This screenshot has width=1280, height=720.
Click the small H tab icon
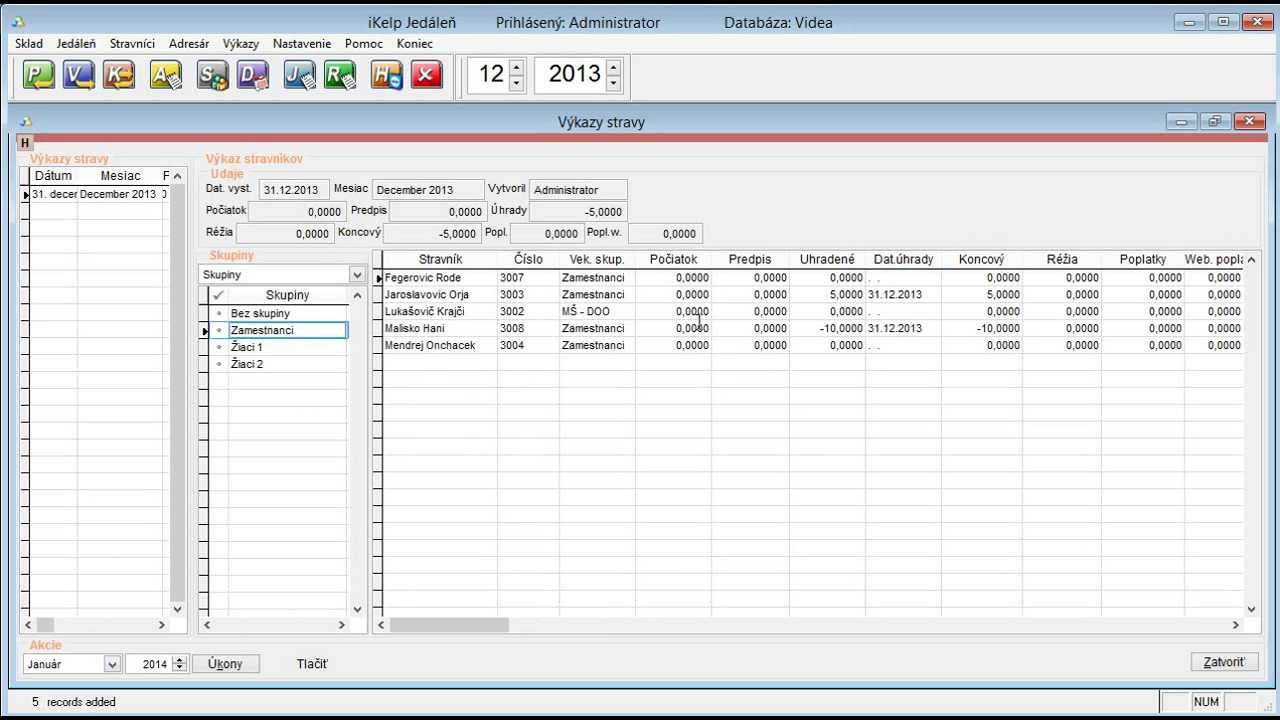pyautogui.click(x=26, y=143)
